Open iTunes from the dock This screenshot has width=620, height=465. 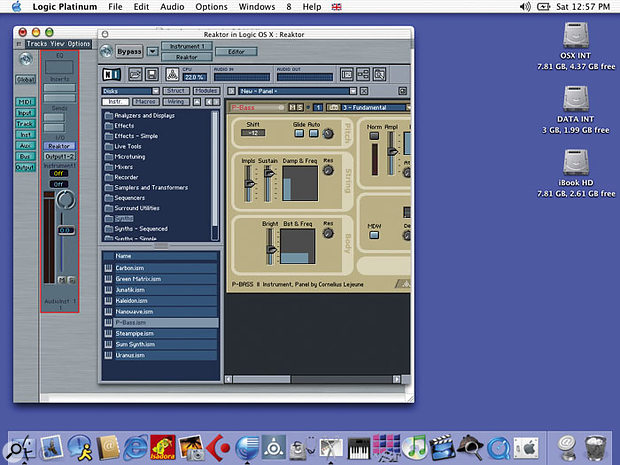click(414, 447)
